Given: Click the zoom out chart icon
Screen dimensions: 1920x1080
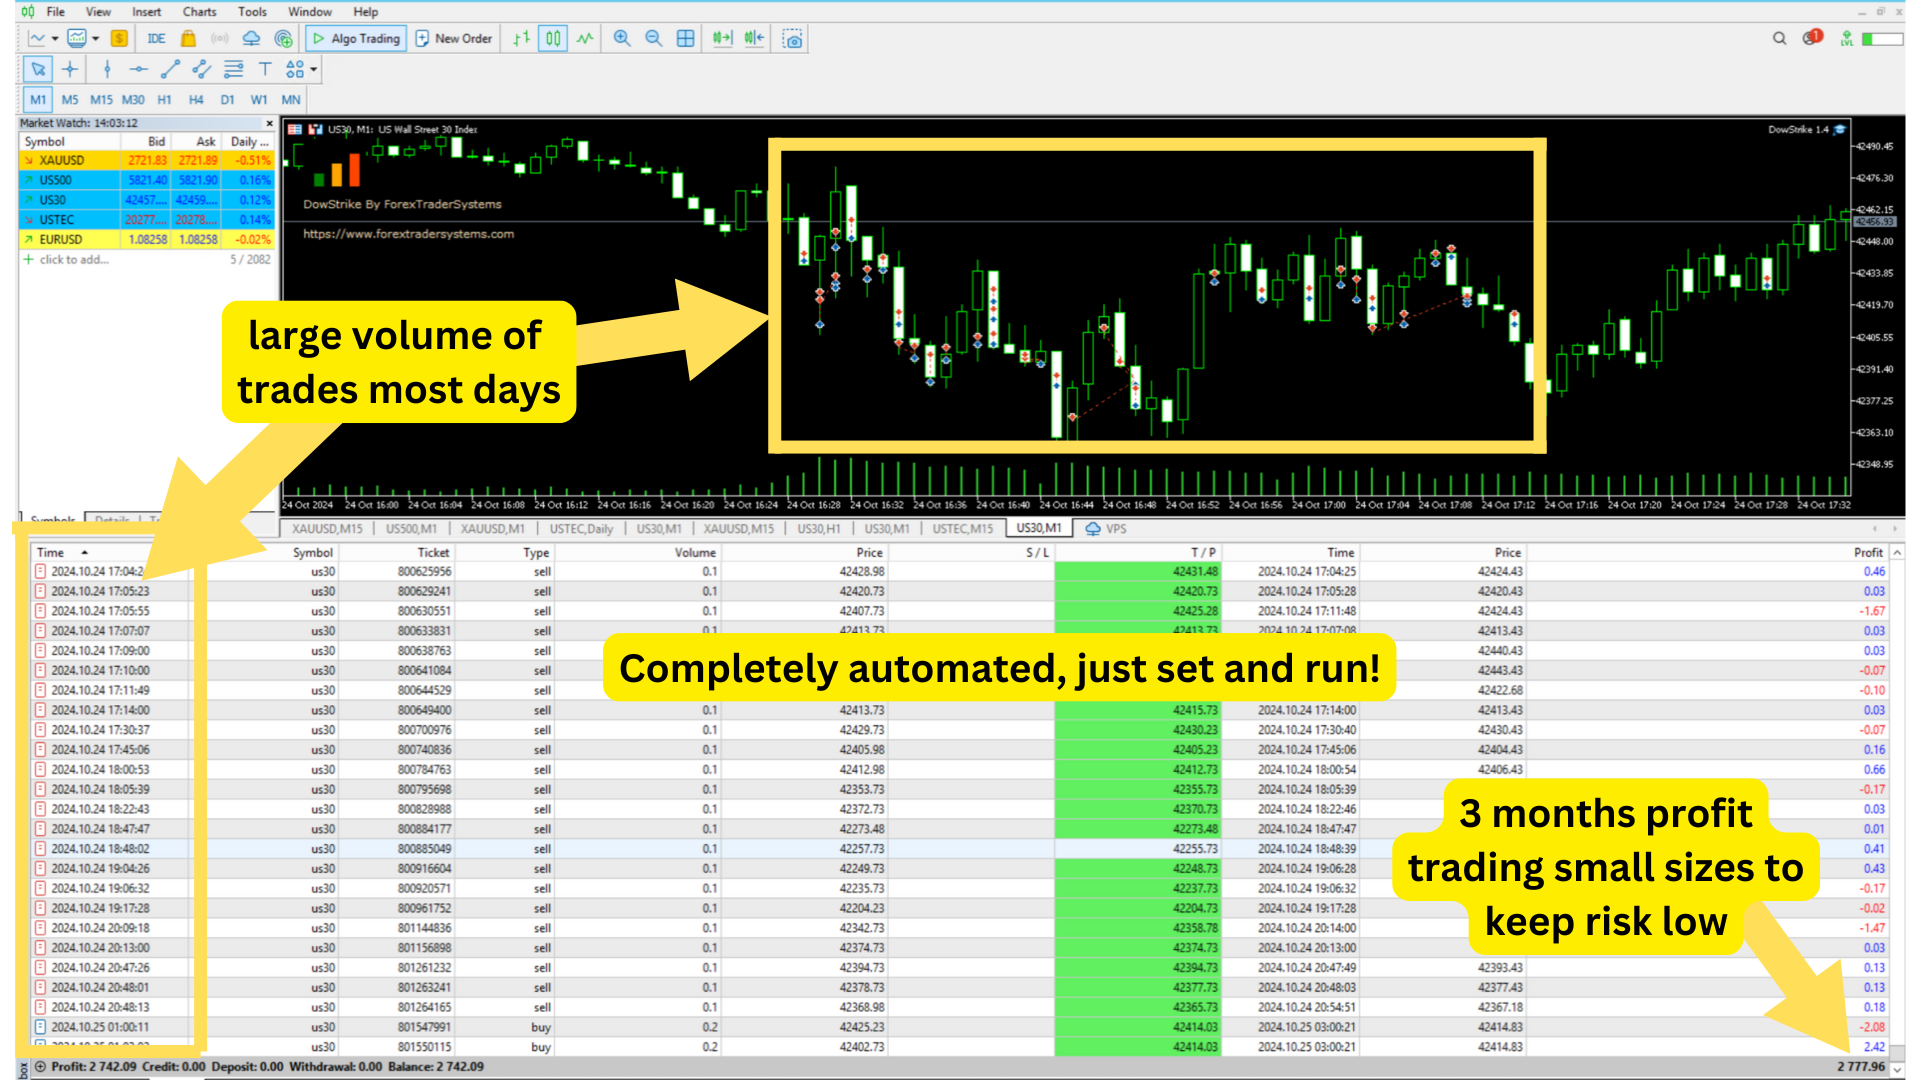Looking at the screenshot, I should [654, 38].
